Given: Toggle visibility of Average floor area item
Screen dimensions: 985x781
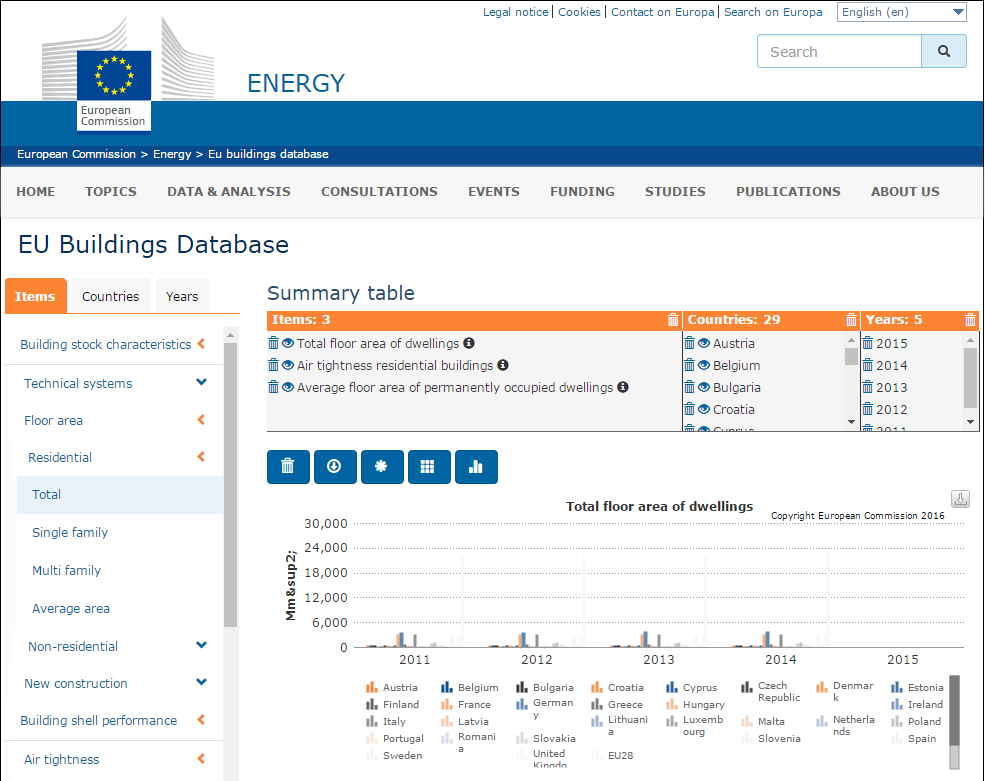Looking at the screenshot, I should coord(288,387).
